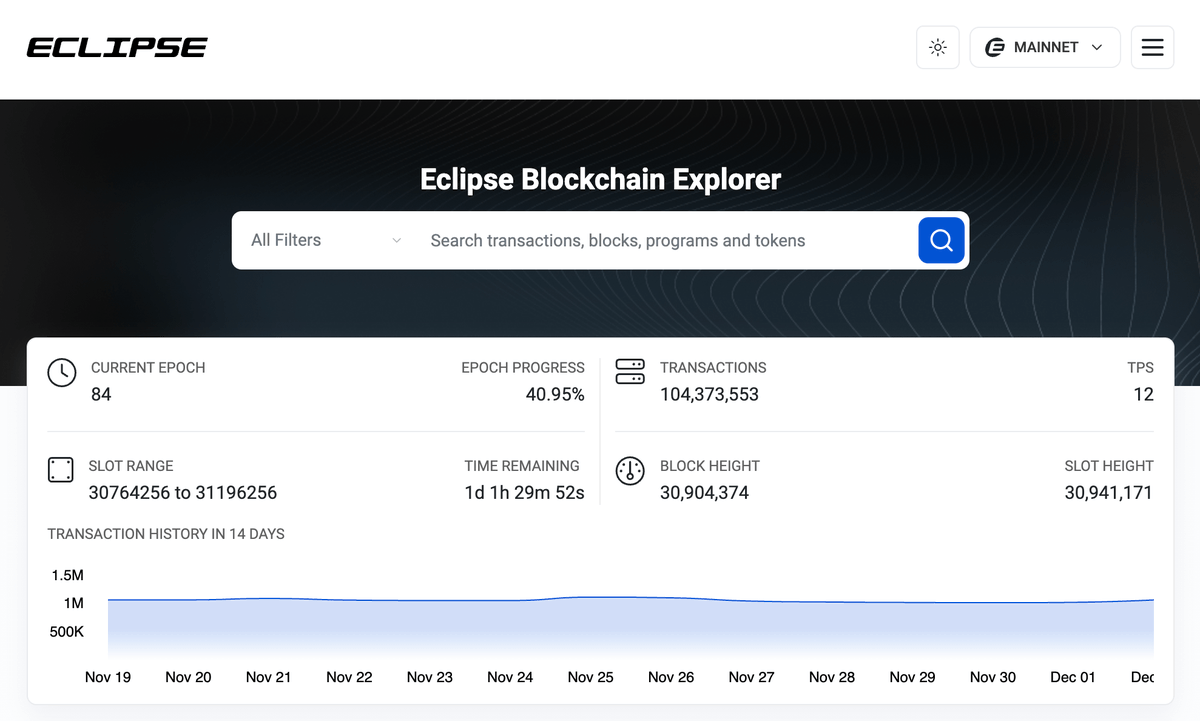
Task: Click the gauge icon beside Block Height
Action: pyautogui.click(x=630, y=471)
